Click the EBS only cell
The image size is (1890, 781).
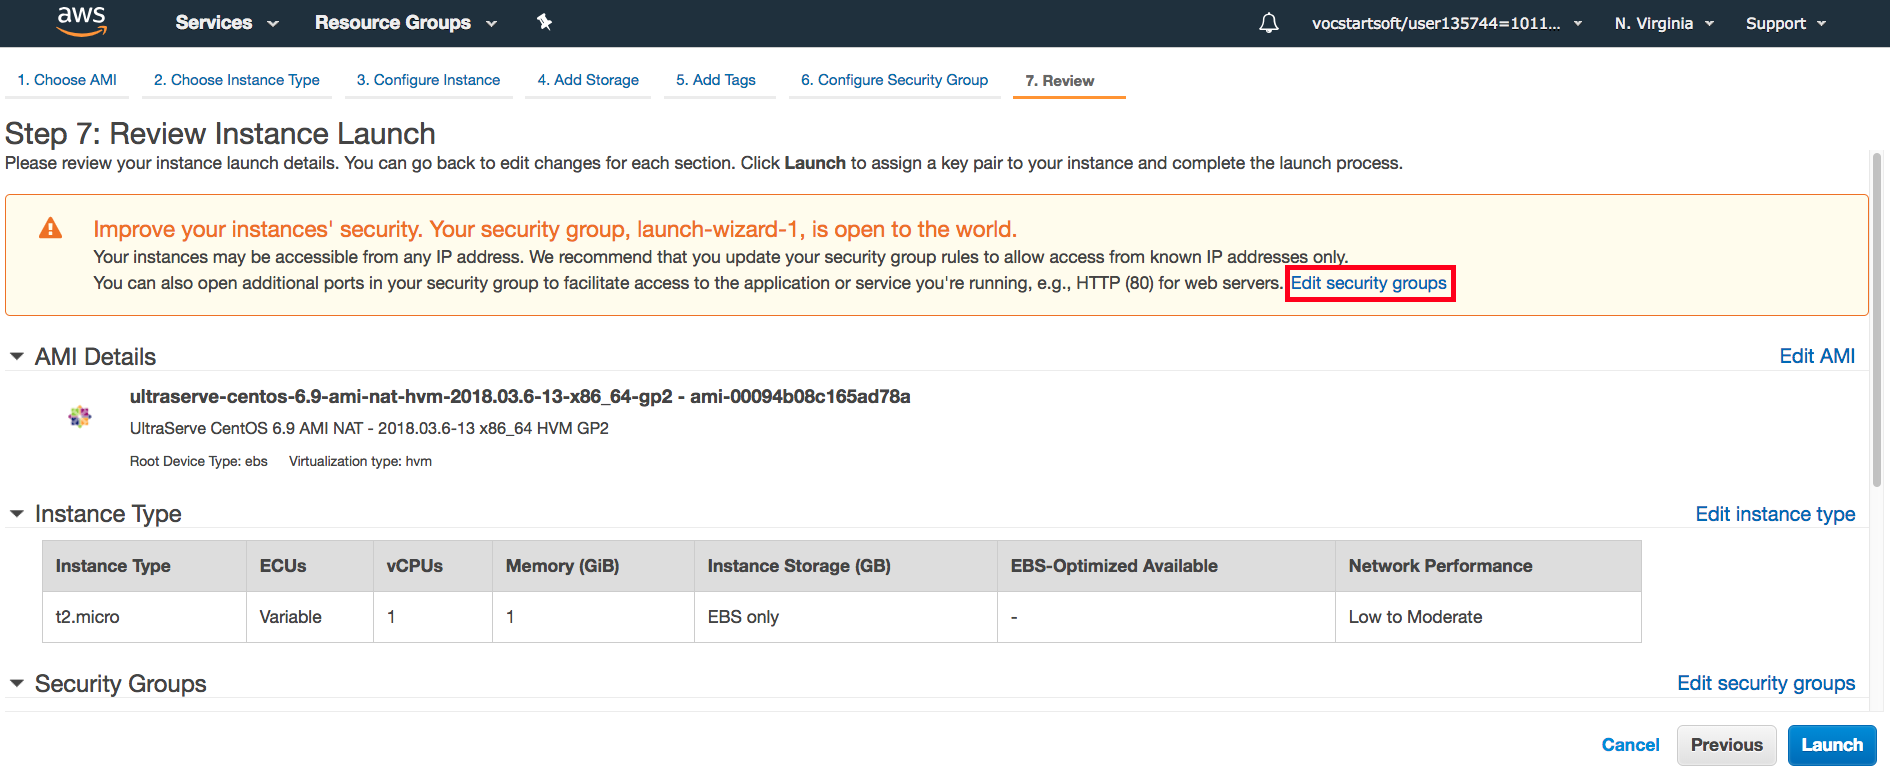(846, 617)
